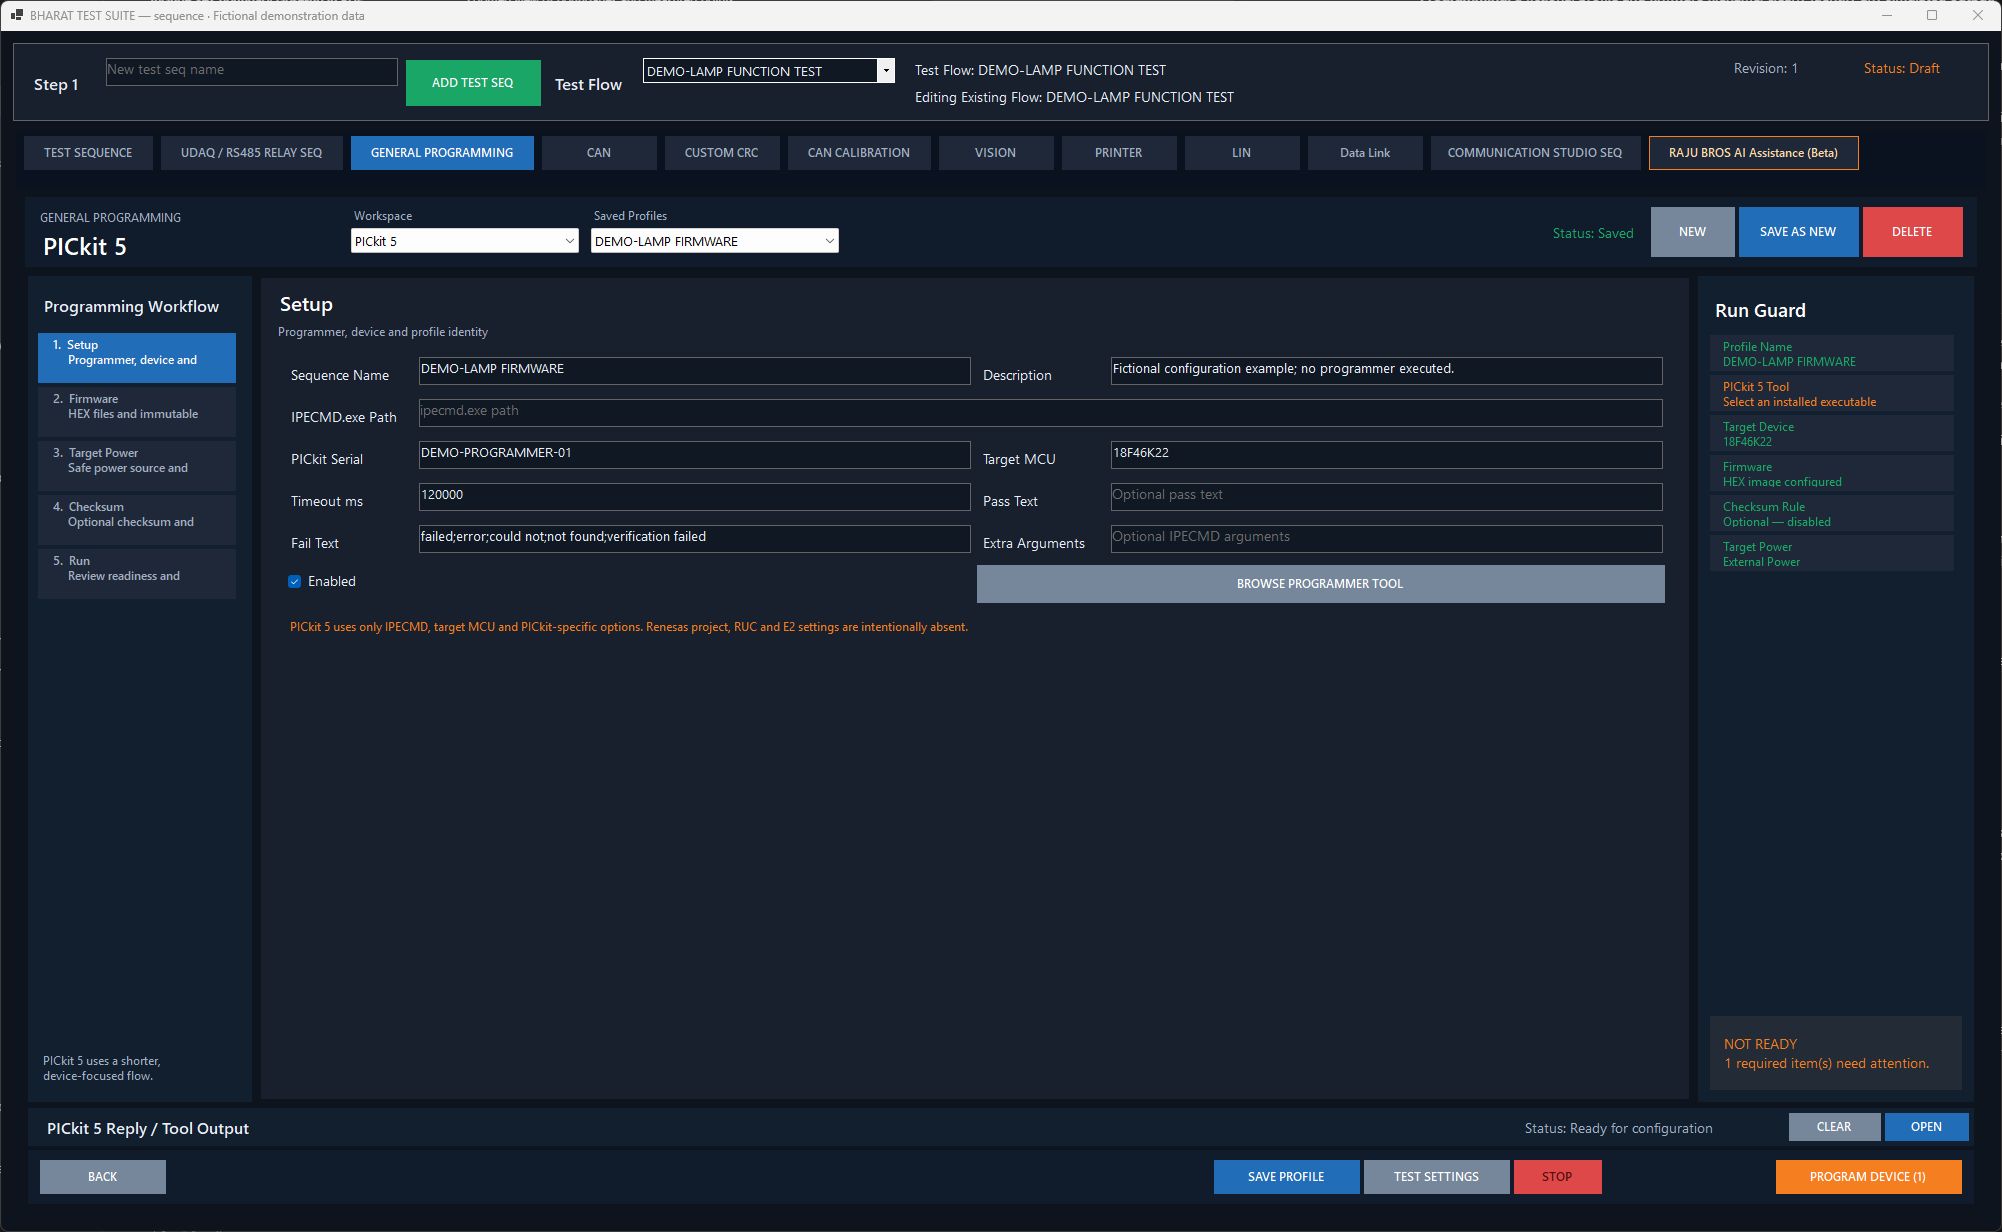Select workflow step 1. Setup
Image resolution: width=2002 pixels, height=1232 pixels.
[137, 358]
